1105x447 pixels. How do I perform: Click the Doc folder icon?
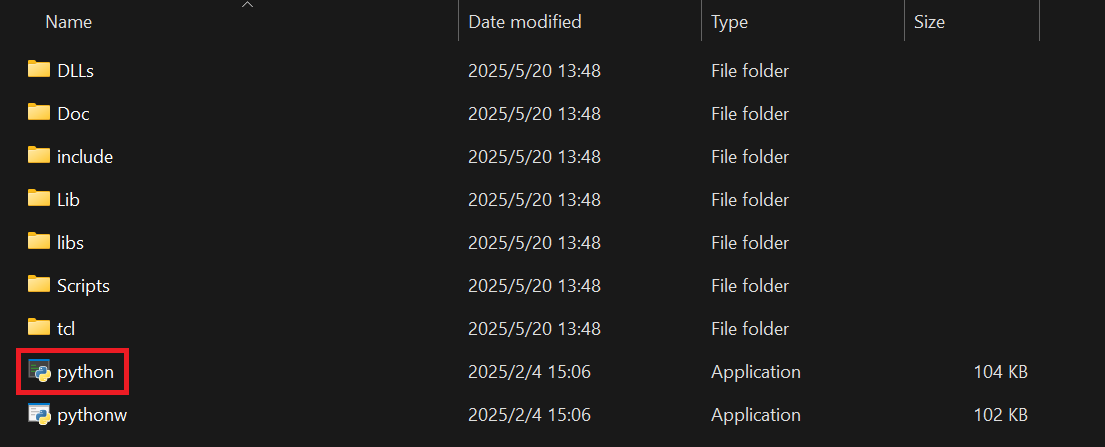pyautogui.click(x=39, y=113)
